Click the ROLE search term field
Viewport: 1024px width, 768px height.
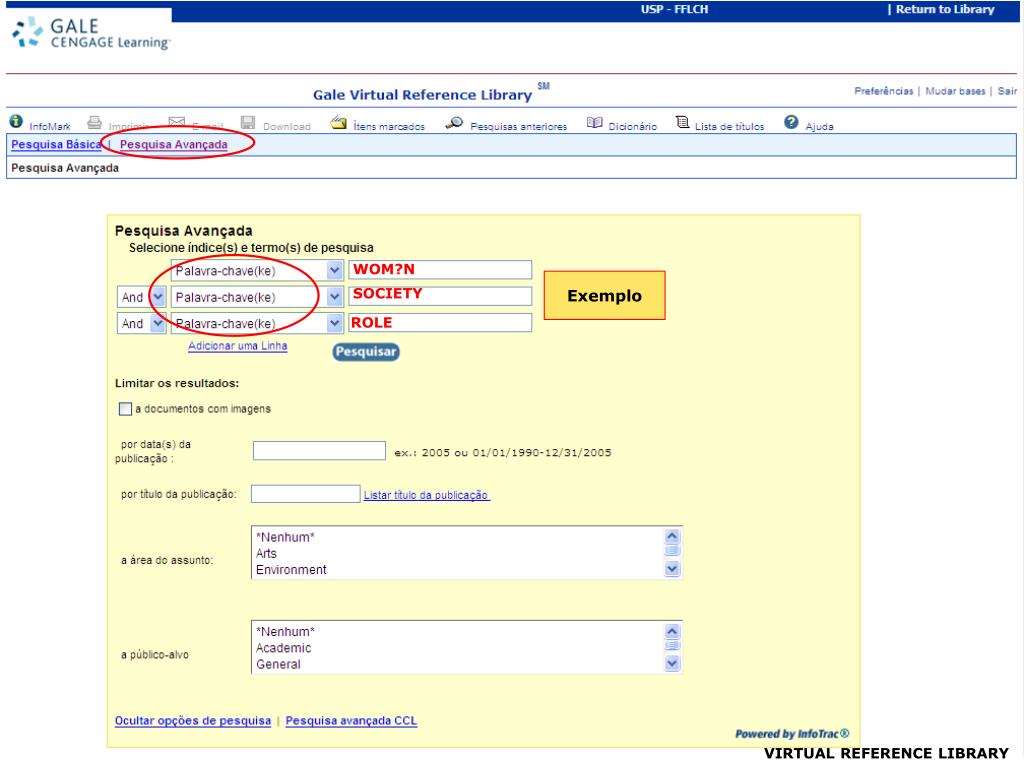tap(440, 323)
